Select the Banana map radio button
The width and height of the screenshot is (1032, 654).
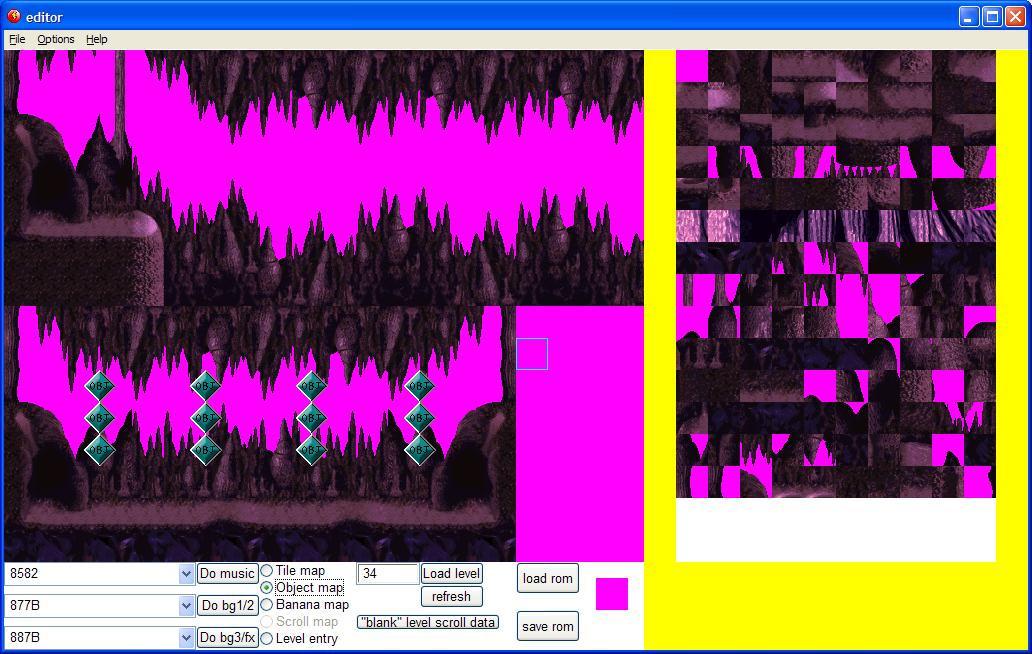coord(266,604)
